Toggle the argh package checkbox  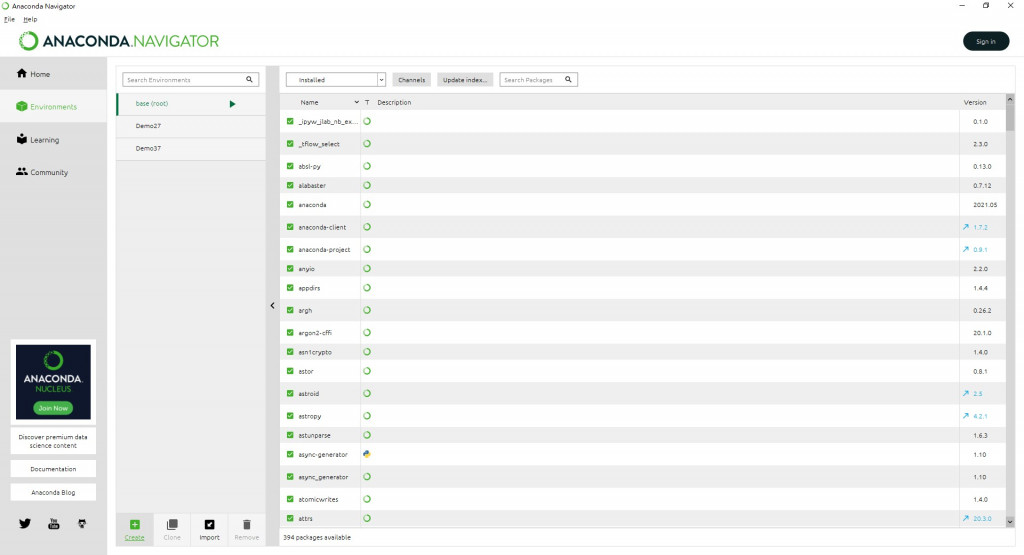click(290, 310)
